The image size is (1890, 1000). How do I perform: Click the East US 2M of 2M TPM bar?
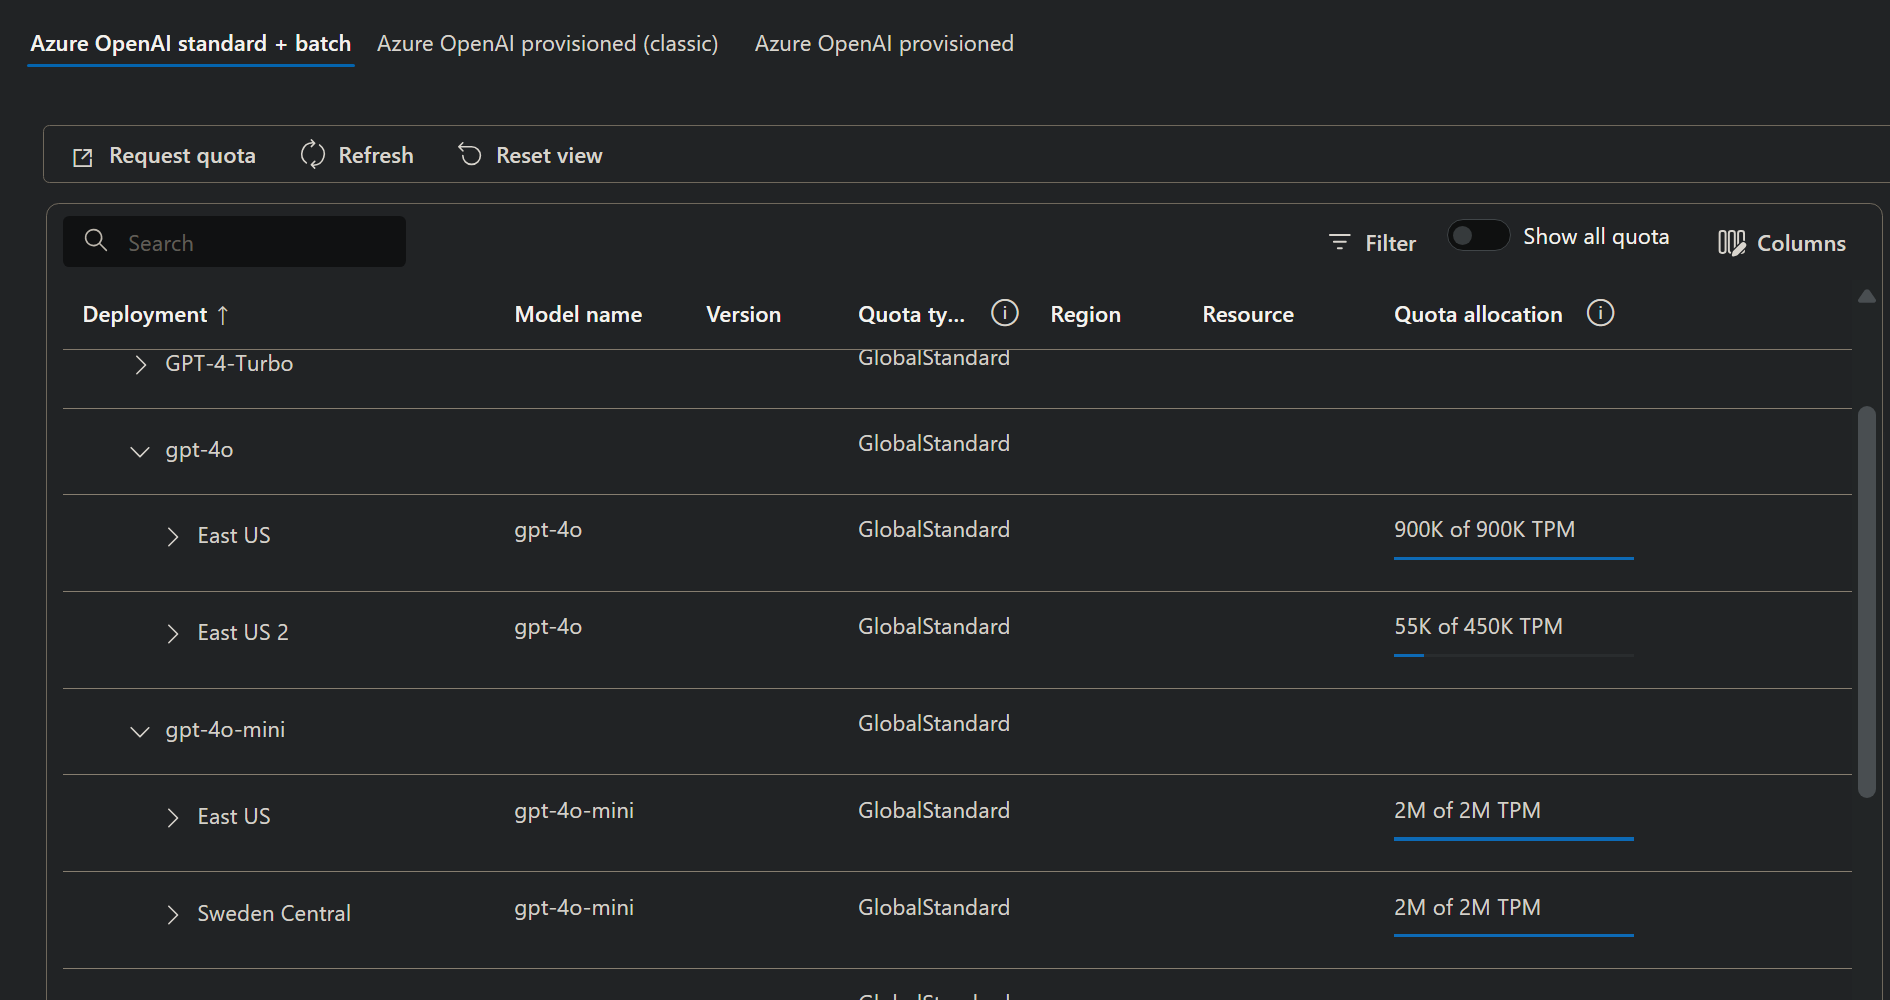coord(1514,838)
